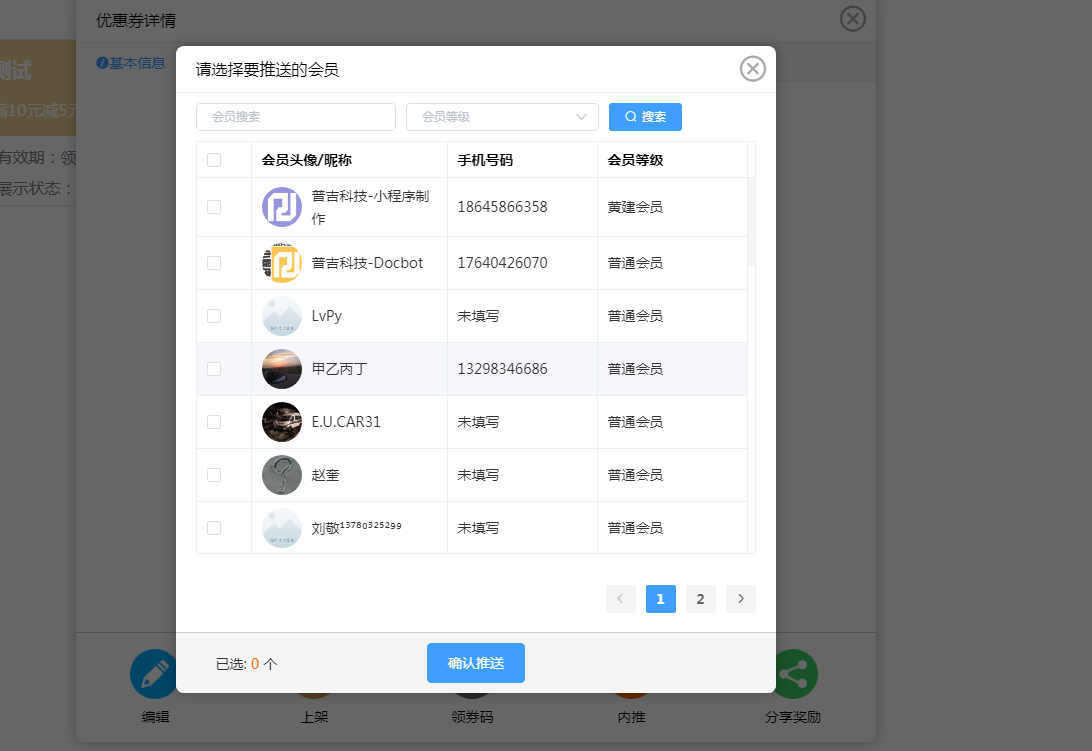Open the 基本信息 tab in coupon details
This screenshot has height=751, width=1092.
[130, 63]
